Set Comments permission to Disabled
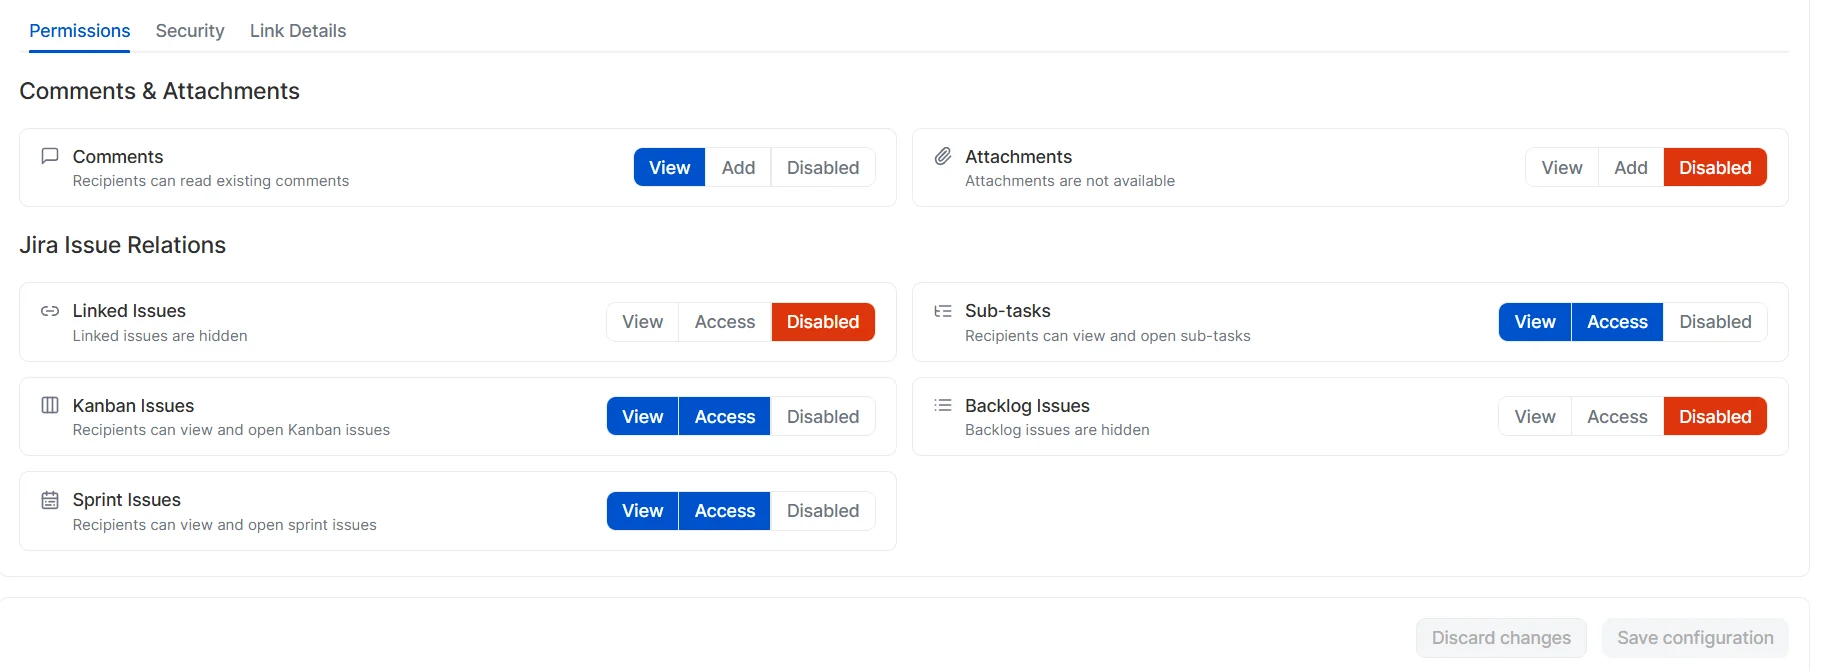The height and width of the screenshot is (671, 1829). [823, 167]
